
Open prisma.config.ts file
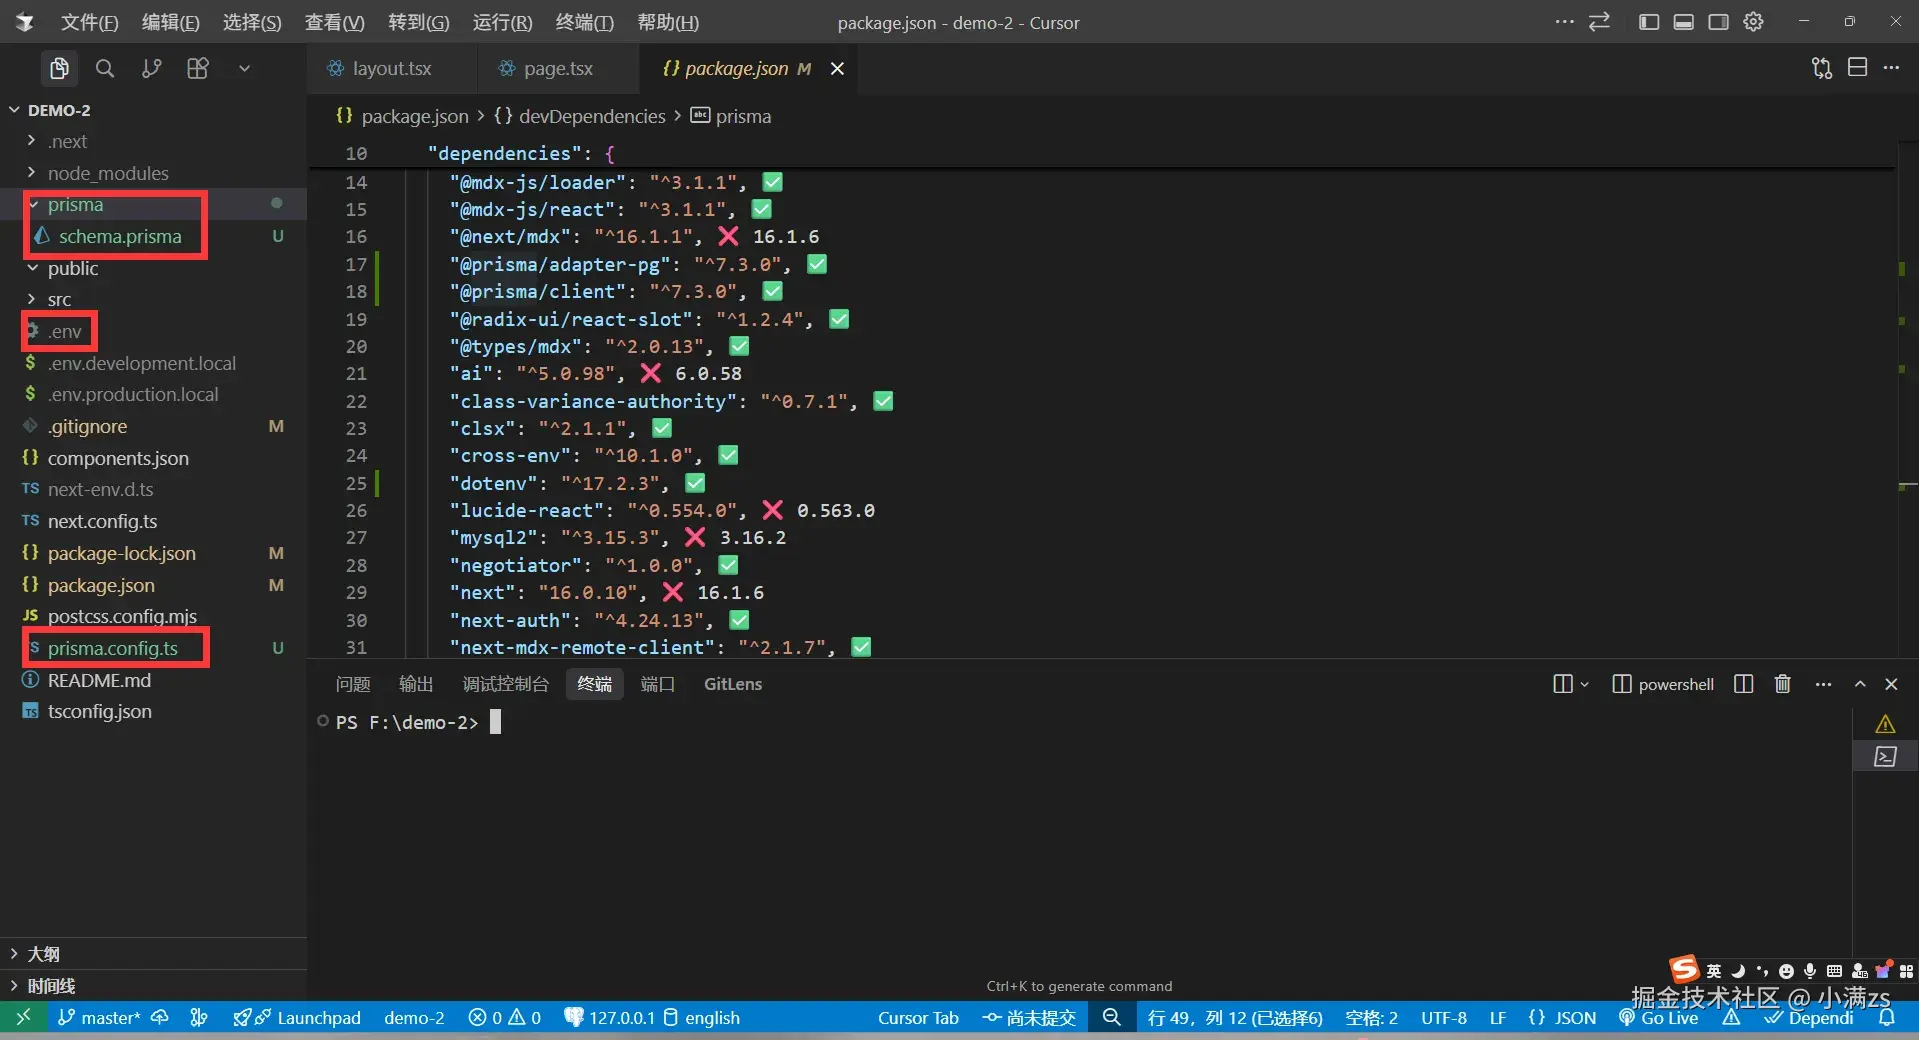[113, 648]
